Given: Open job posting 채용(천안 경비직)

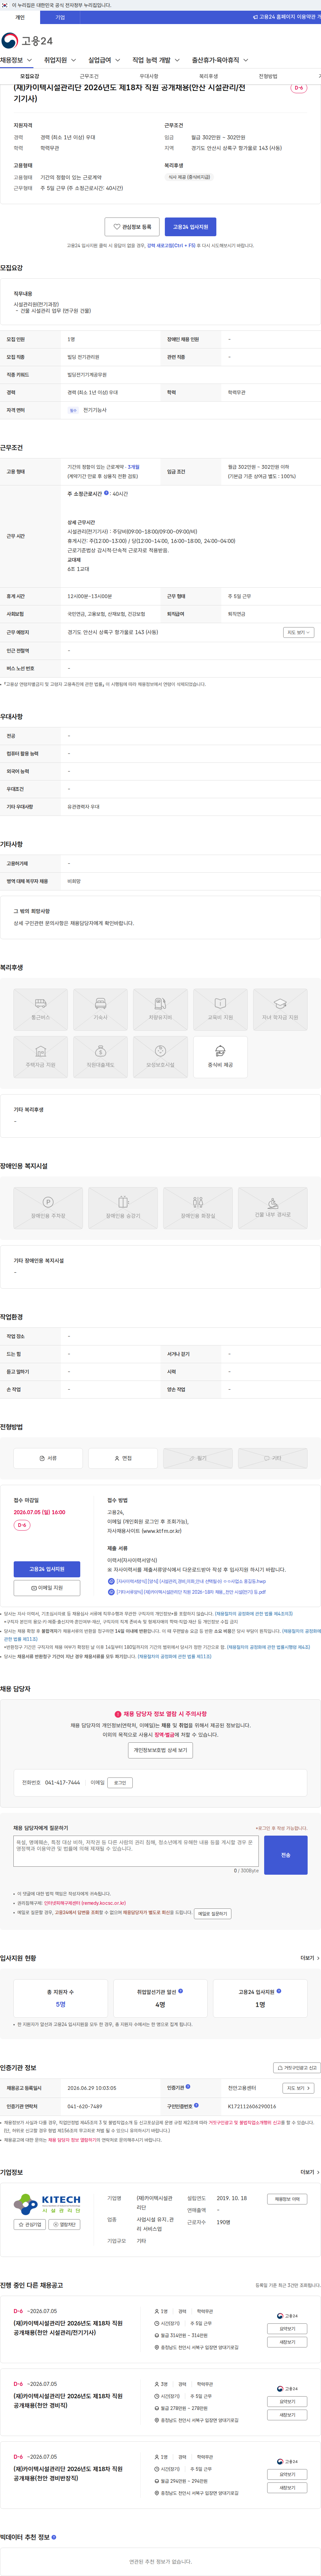Looking at the screenshot, I should pos(68,2400).
